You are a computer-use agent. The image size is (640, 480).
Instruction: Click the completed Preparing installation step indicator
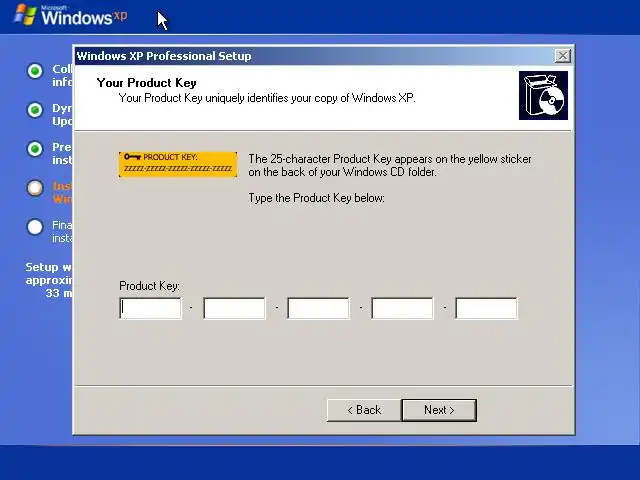click(35, 149)
